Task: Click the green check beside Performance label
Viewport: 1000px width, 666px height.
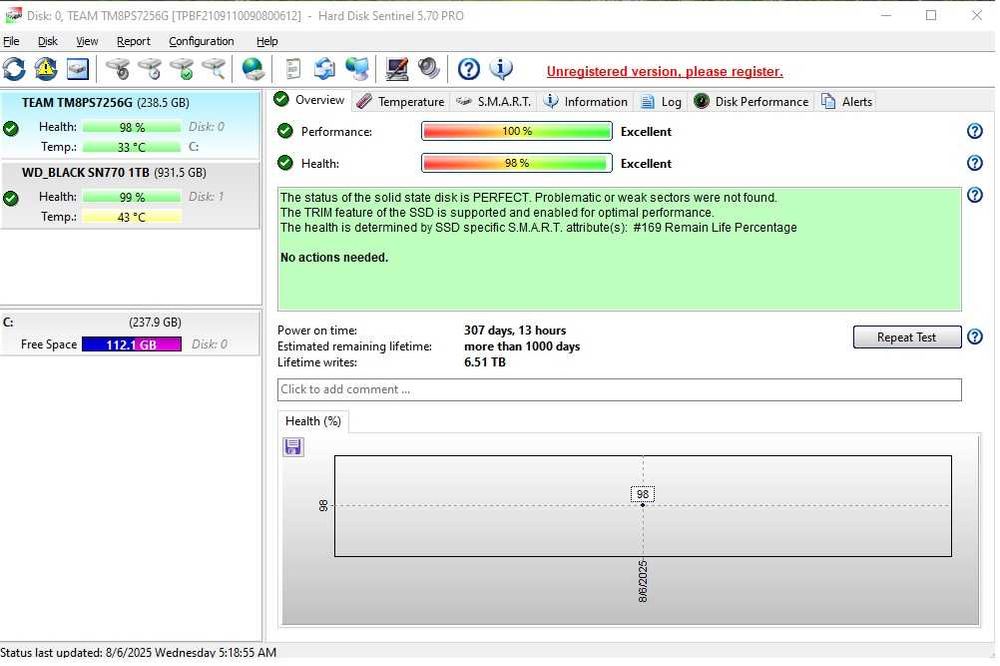Action: click(x=285, y=131)
